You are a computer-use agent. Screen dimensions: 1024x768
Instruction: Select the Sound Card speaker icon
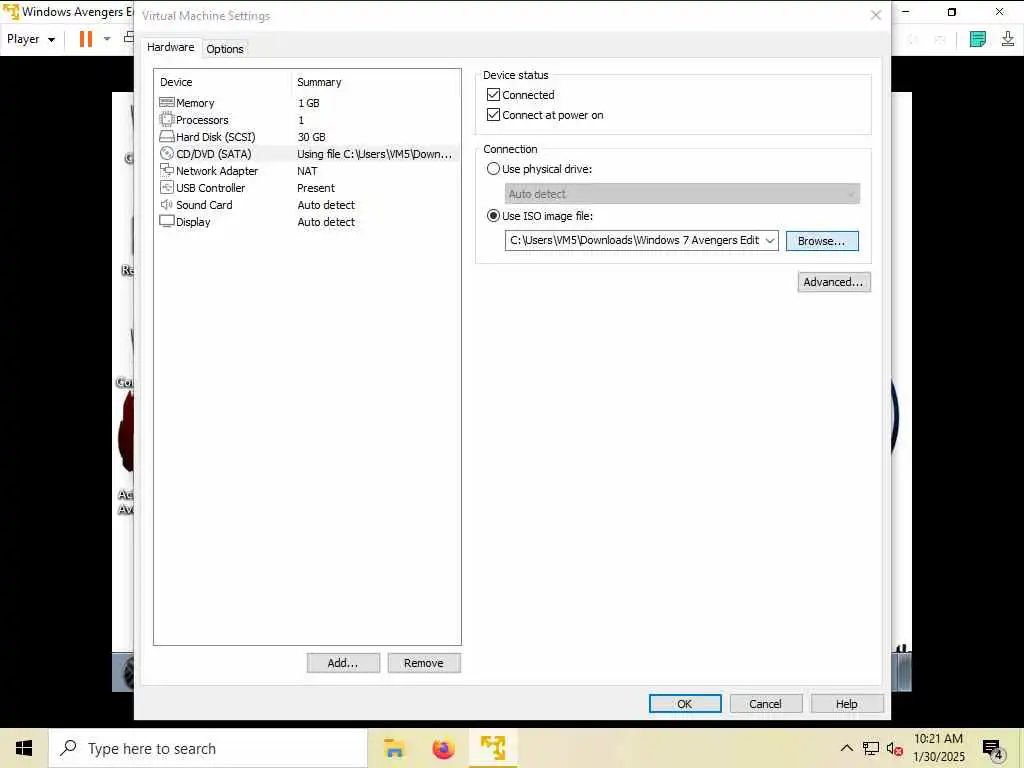(x=167, y=204)
